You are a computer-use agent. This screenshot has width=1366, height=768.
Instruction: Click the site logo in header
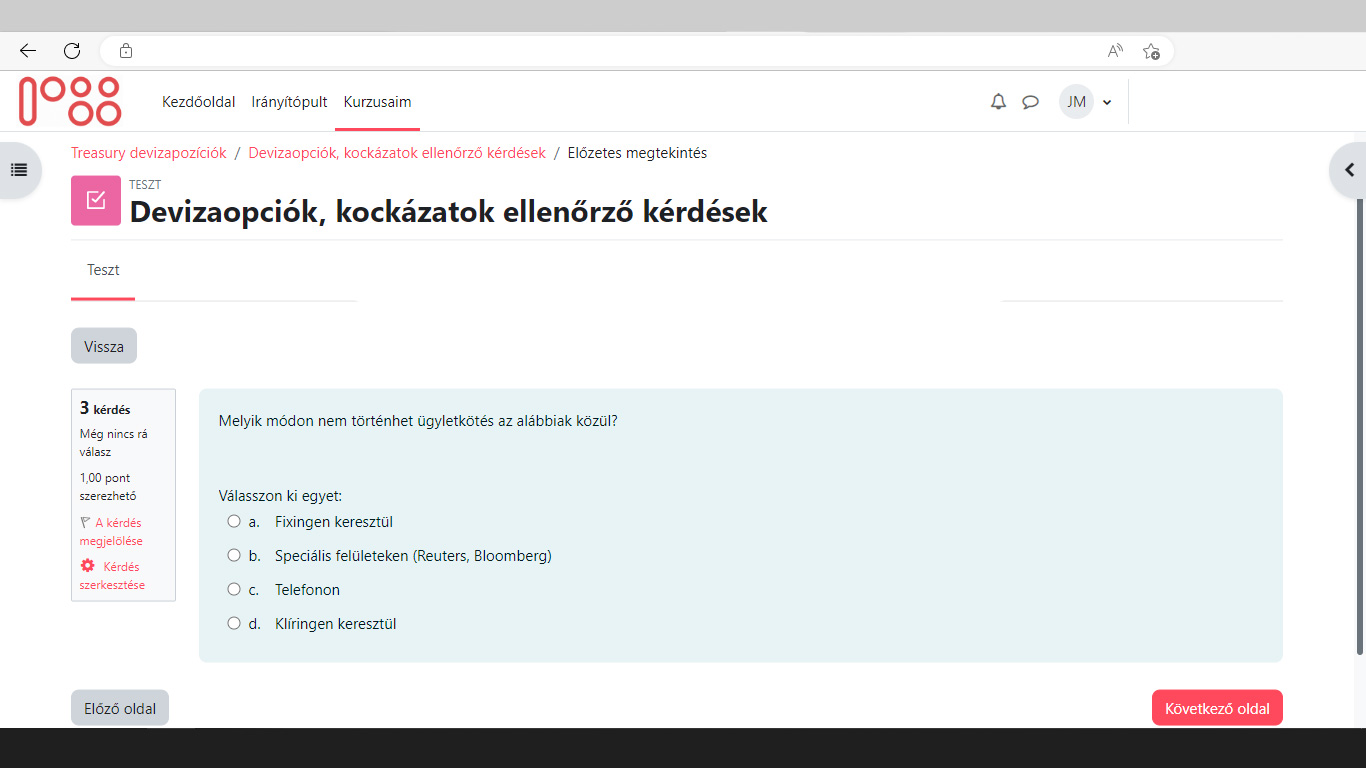(x=70, y=101)
